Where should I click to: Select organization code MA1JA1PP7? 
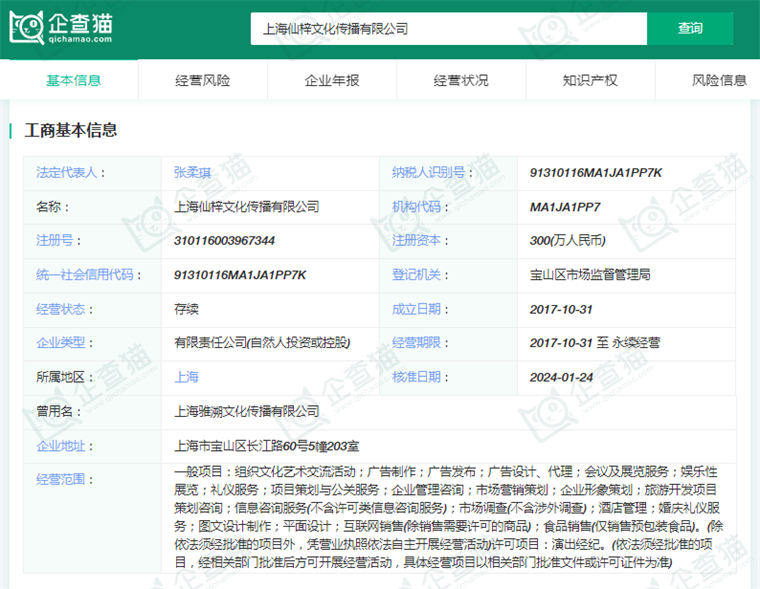pos(565,207)
